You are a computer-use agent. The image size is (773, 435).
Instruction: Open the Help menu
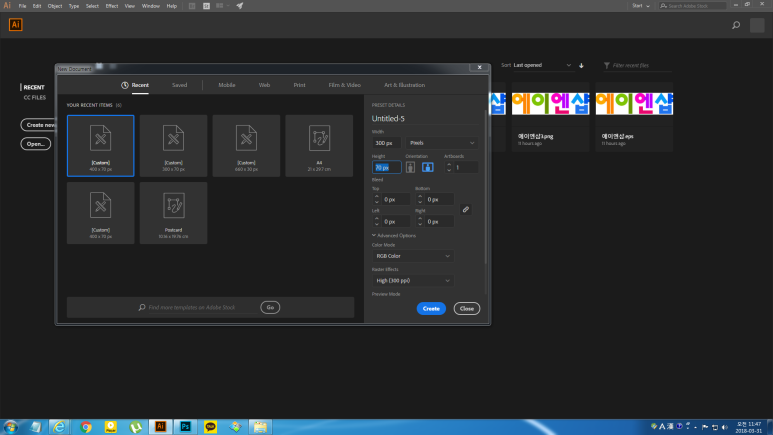pos(172,6)
